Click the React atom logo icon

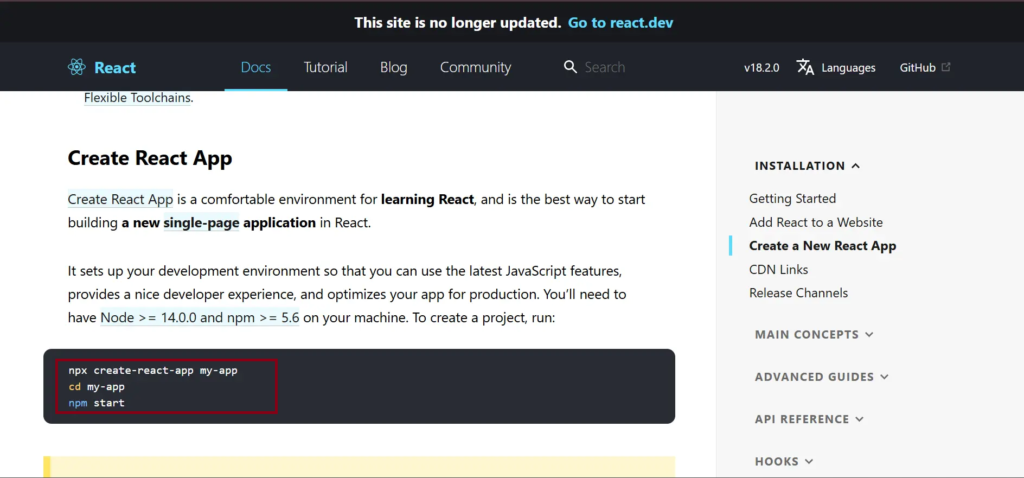[x=76, y=67]
